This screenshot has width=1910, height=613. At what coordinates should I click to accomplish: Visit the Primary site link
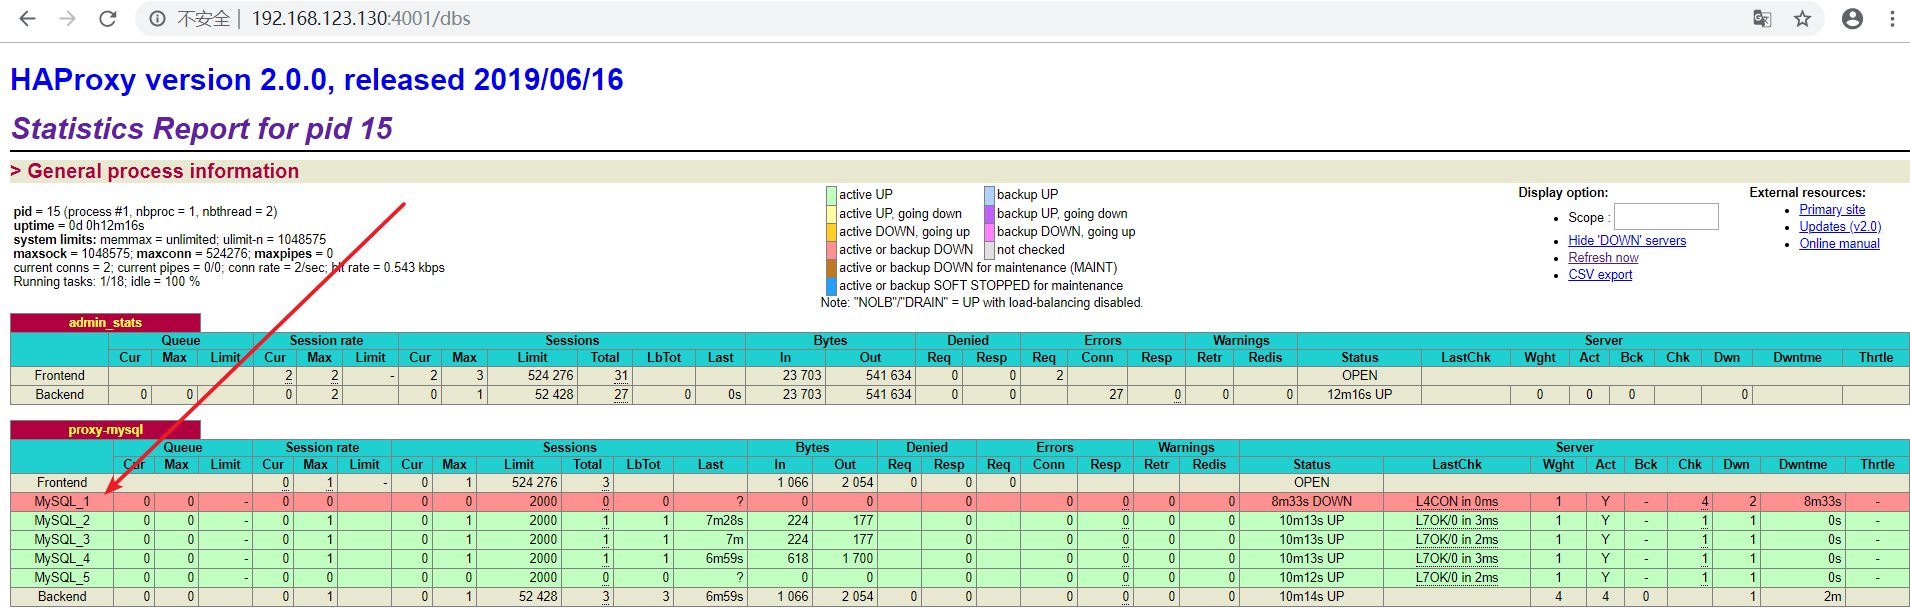click(1832, 210)
